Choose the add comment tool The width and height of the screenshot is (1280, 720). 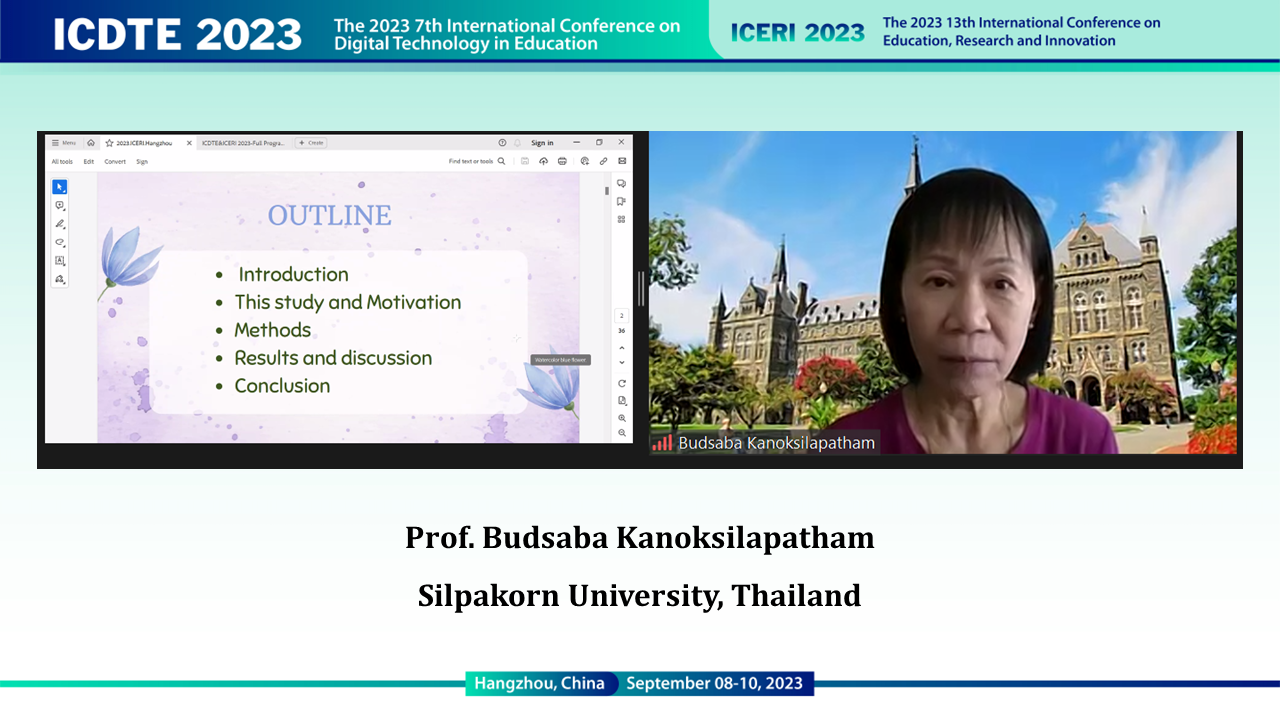60,205
